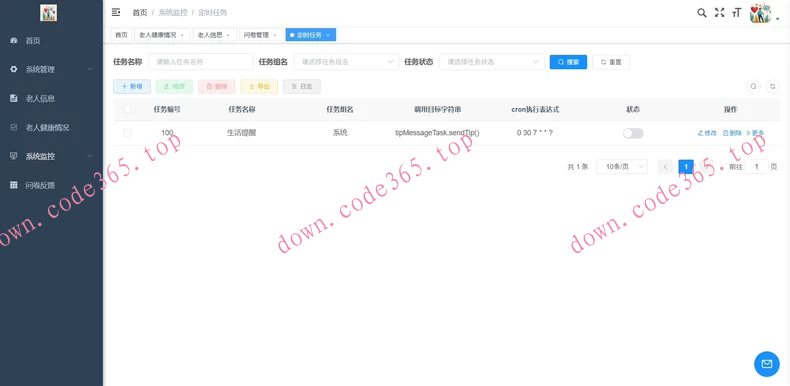Open the font size icon

coord(737,13)
